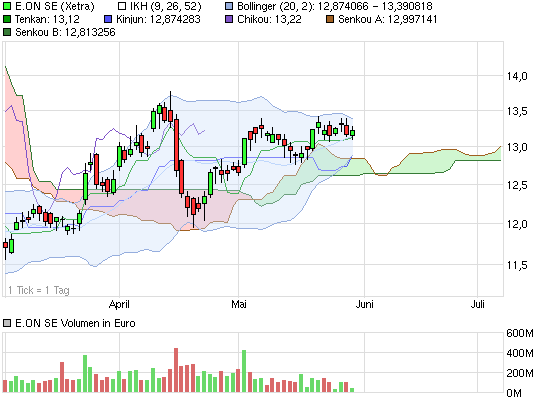
Task: Click the white IKH (9, 26, 52) legend swatch
Action: [122, 6]
